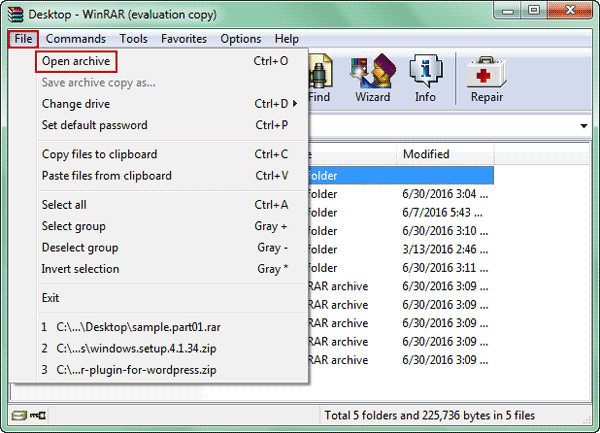The height and width of the screenshot is (433, 600).
Task: Open the Tools menu
Action: [x=133, y=39]
